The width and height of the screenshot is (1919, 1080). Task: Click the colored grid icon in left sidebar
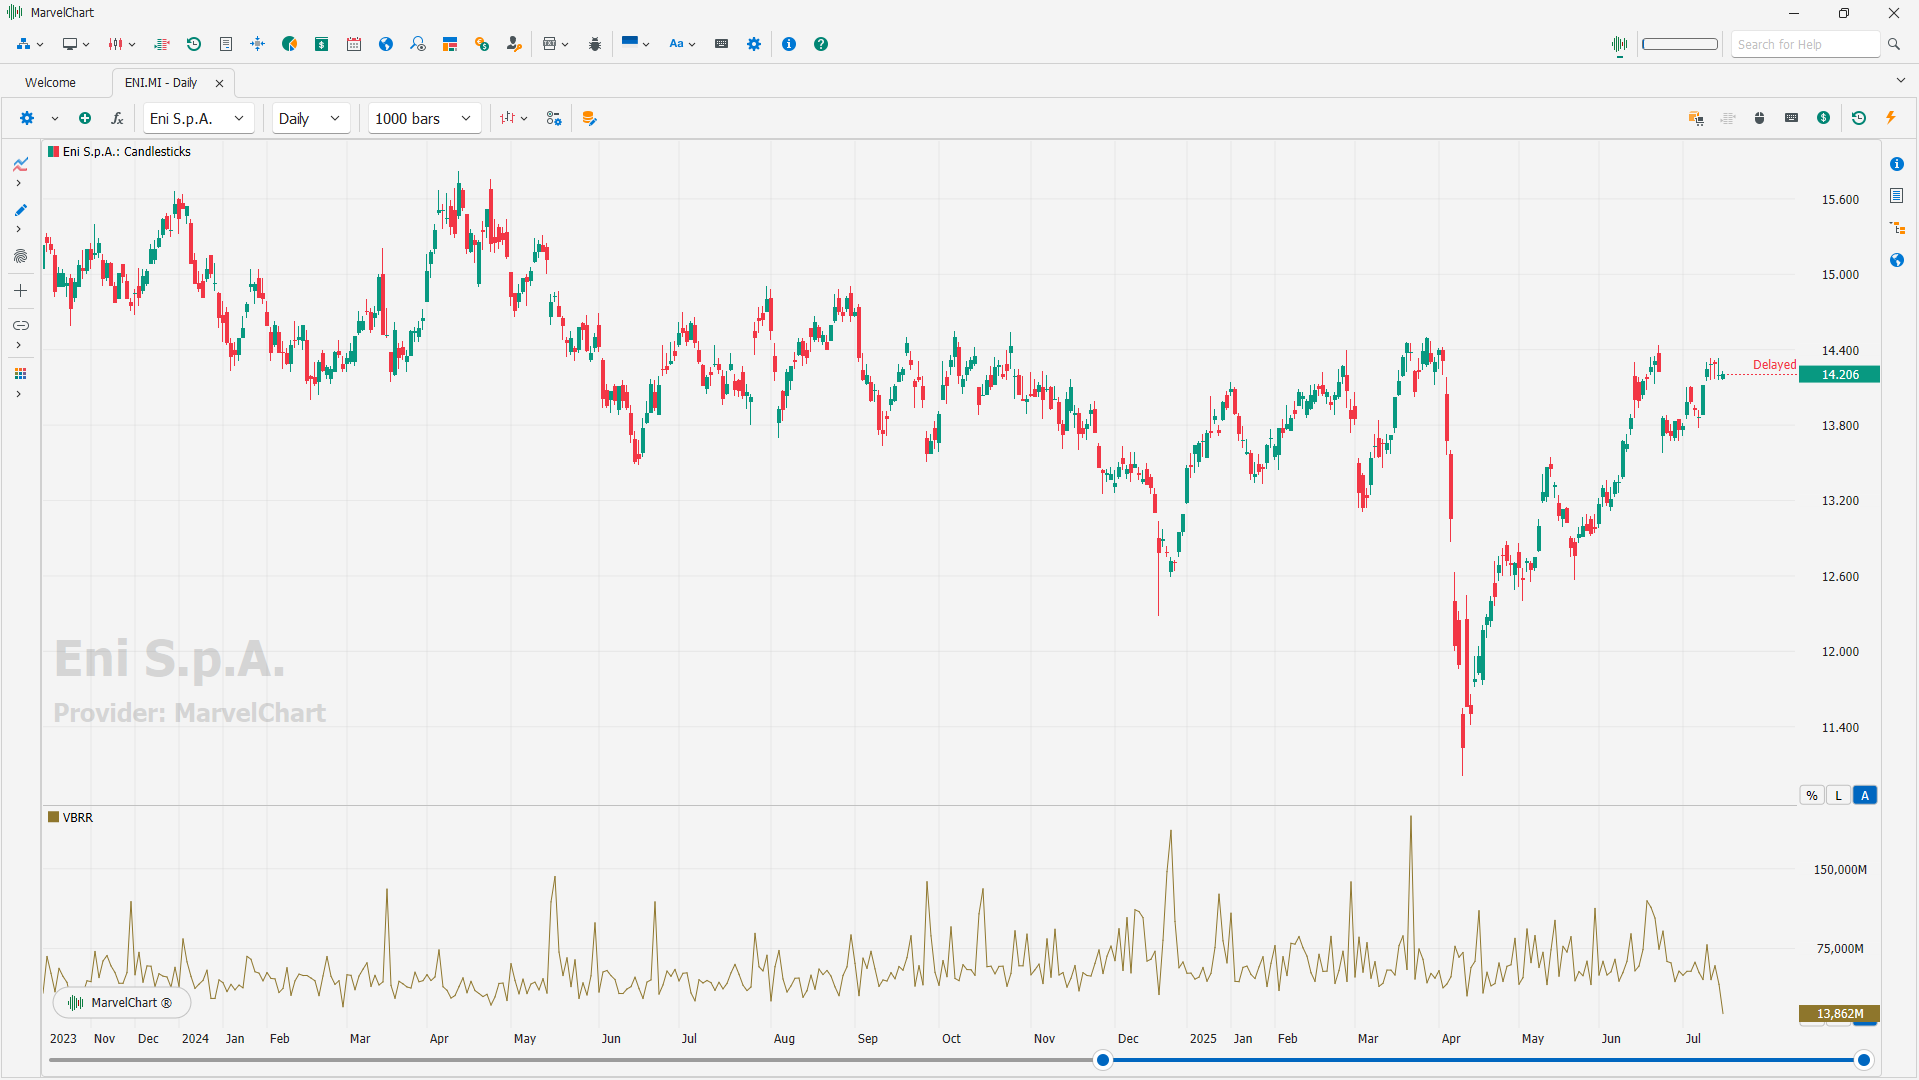(20, 374)
